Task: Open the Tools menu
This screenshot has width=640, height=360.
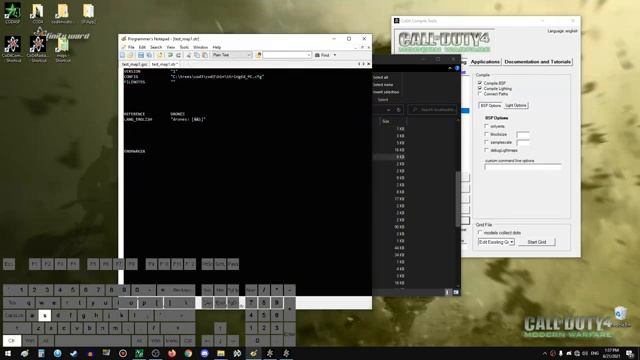Action: click(184, 47)
